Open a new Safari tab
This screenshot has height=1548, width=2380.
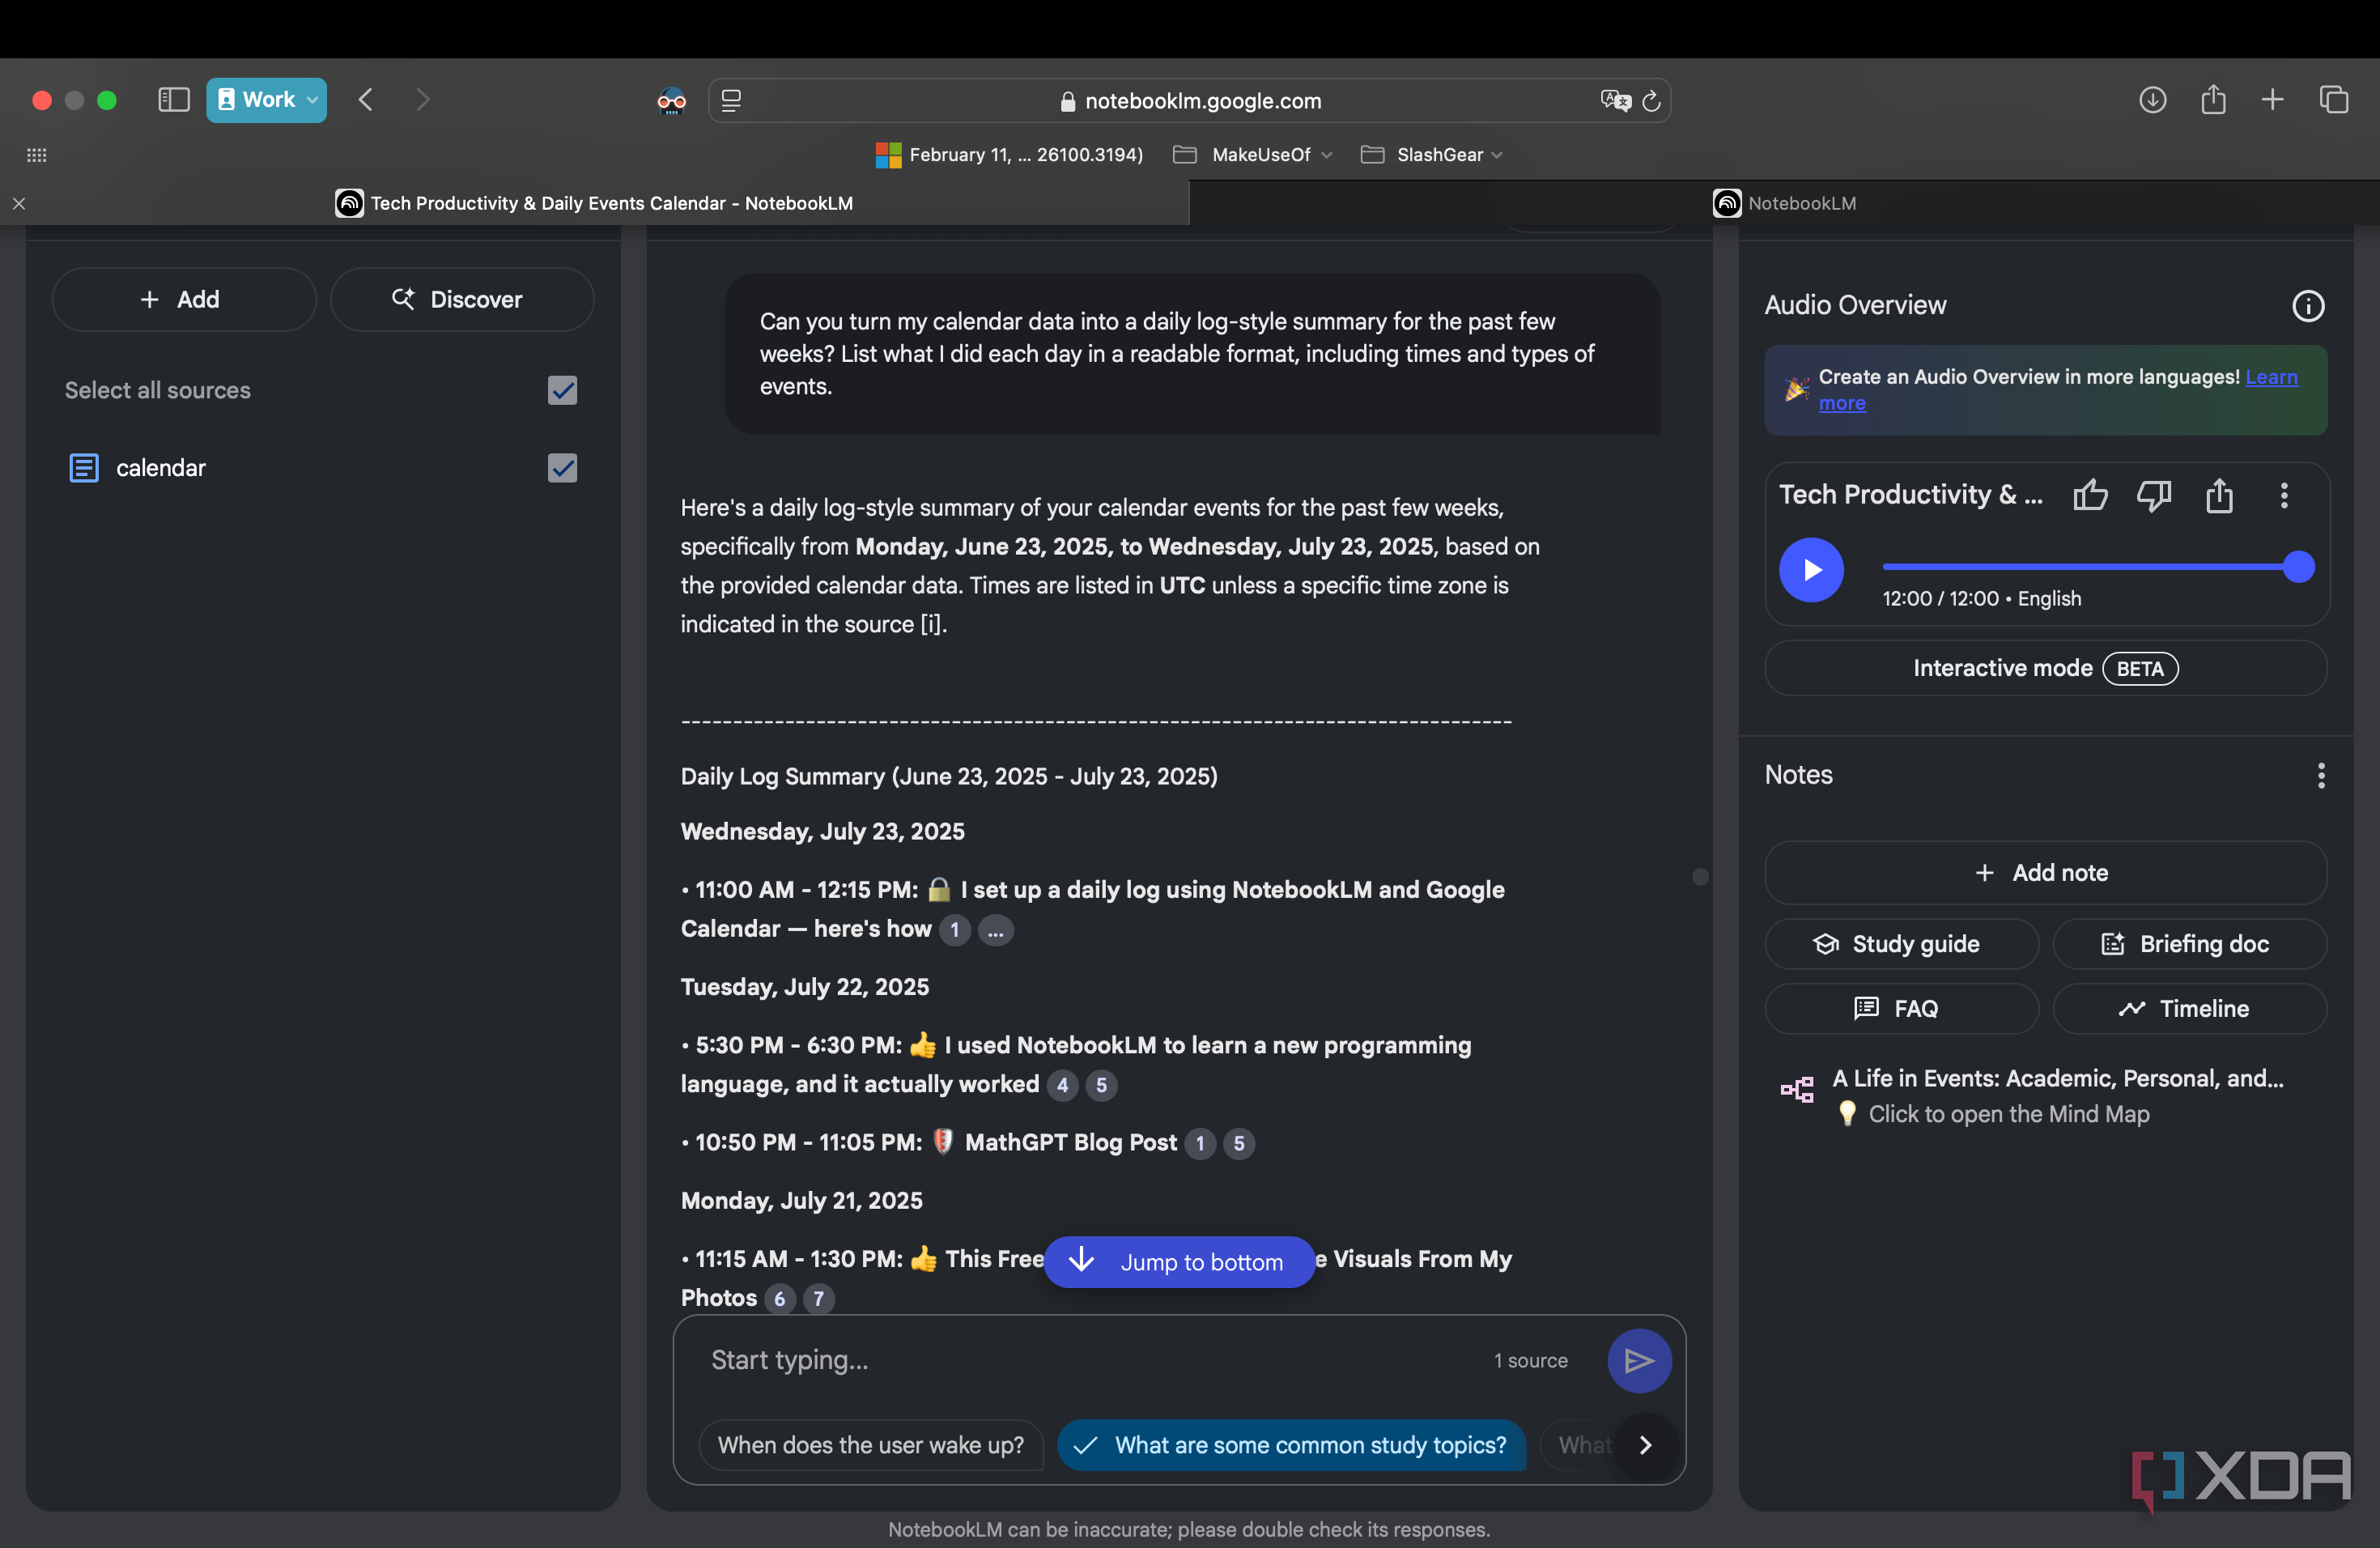pos(2272,100)
